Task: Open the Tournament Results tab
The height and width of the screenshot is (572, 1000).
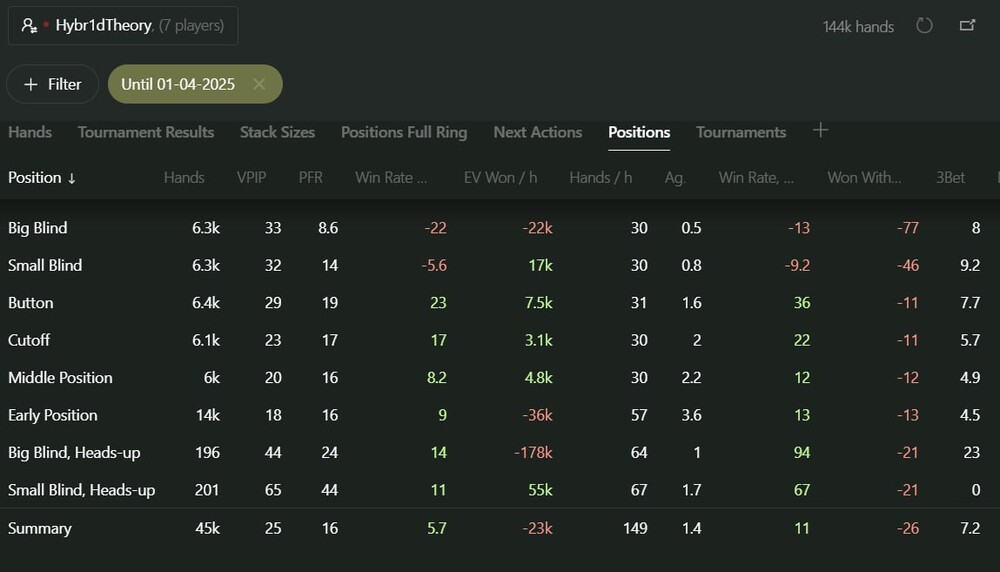Action: [x=146, y=132]
